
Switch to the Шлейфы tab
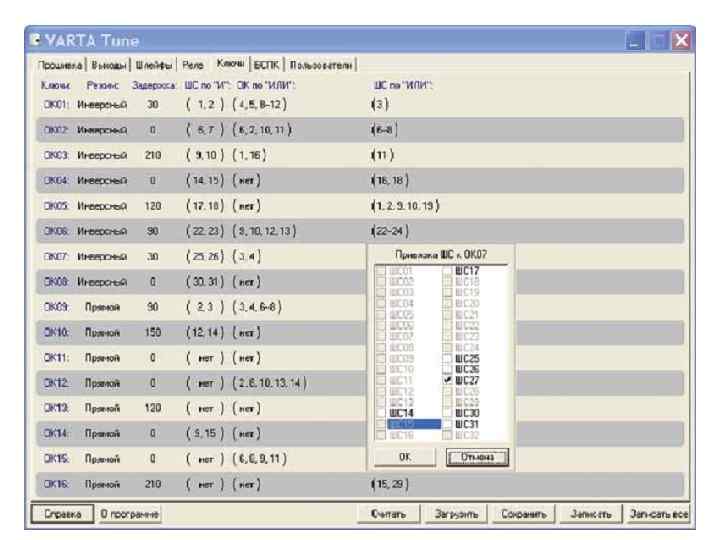[154, 65]
